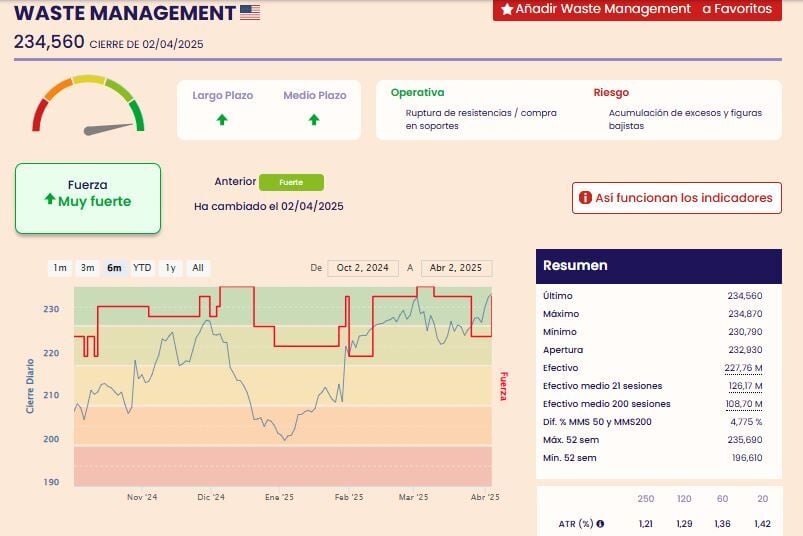
Task: Click the 108,70 M average volume value
Action: pos(744,404)
